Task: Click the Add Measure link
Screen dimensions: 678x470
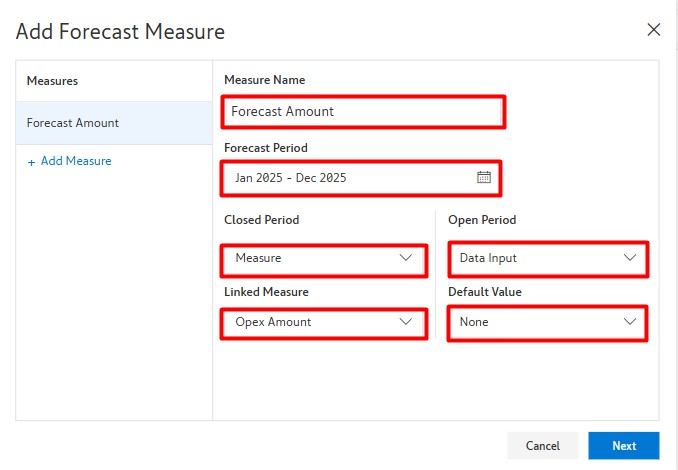Action: (x=75, y=161)
